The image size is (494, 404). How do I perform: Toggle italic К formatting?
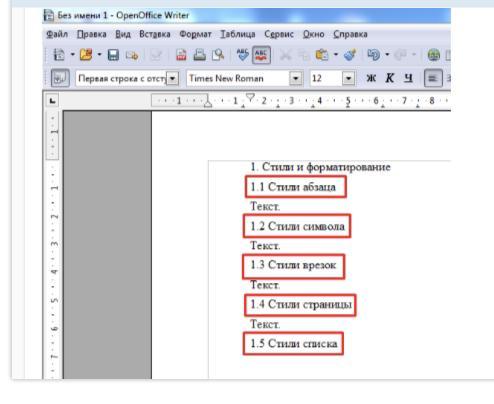[390, 78]
